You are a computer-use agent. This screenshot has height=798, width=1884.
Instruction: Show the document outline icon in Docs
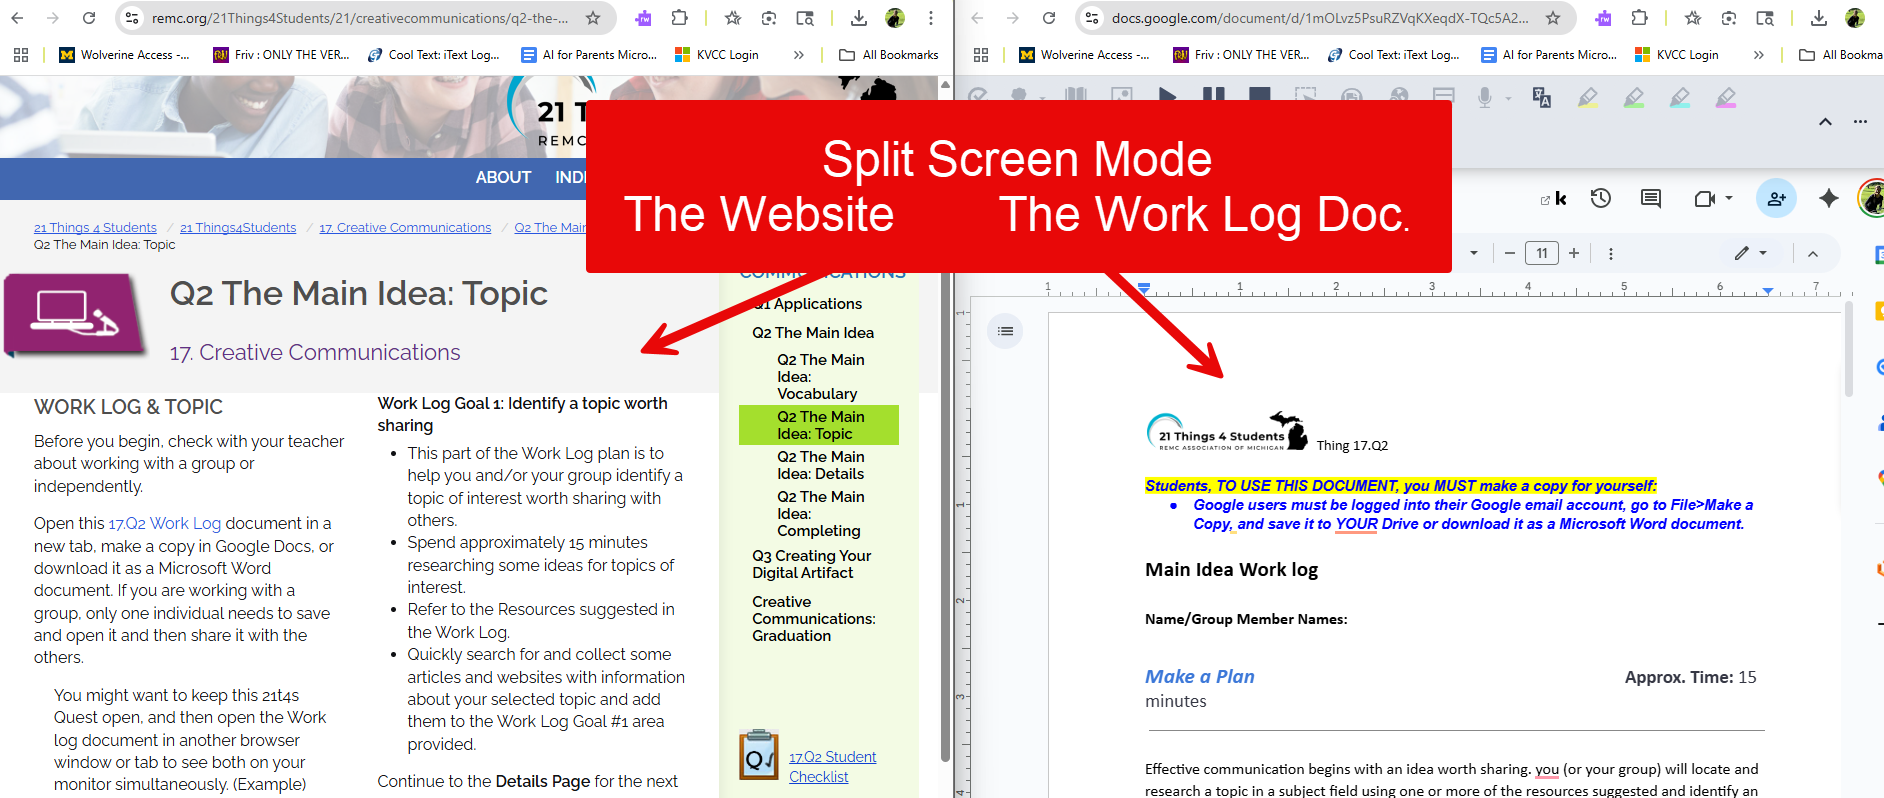[1005, 331]
